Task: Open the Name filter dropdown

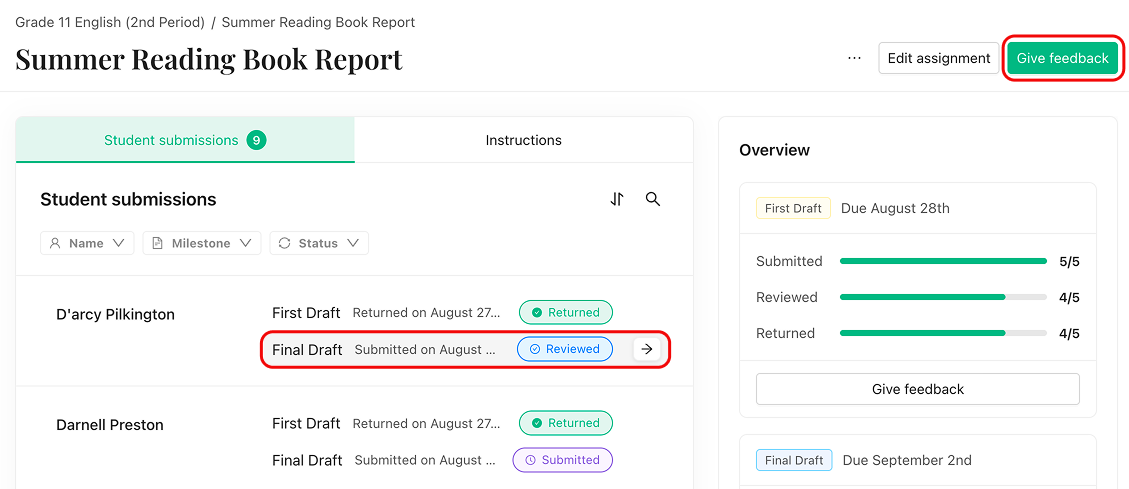Action: click(x=87, y=243)
